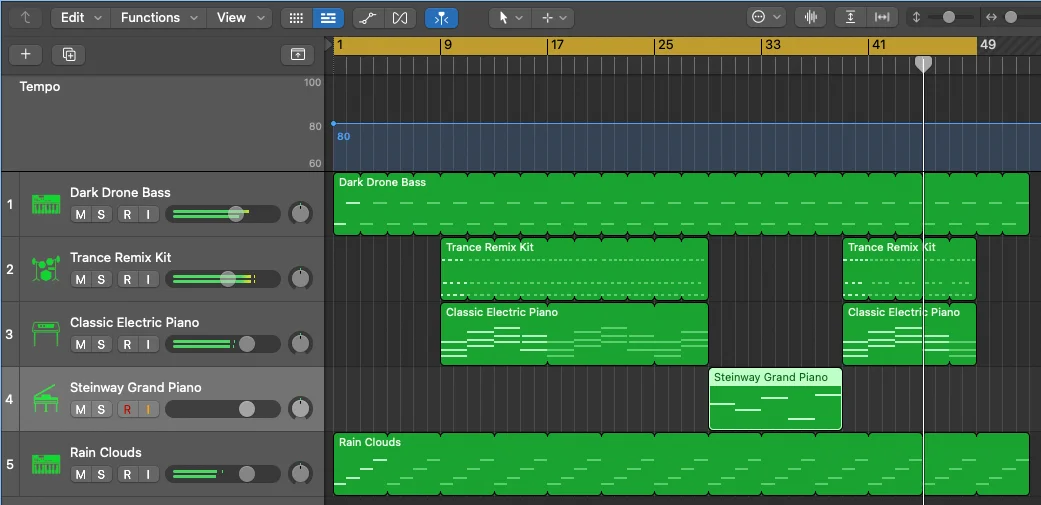Click the waveform zoom button

[x=811, y=18]
